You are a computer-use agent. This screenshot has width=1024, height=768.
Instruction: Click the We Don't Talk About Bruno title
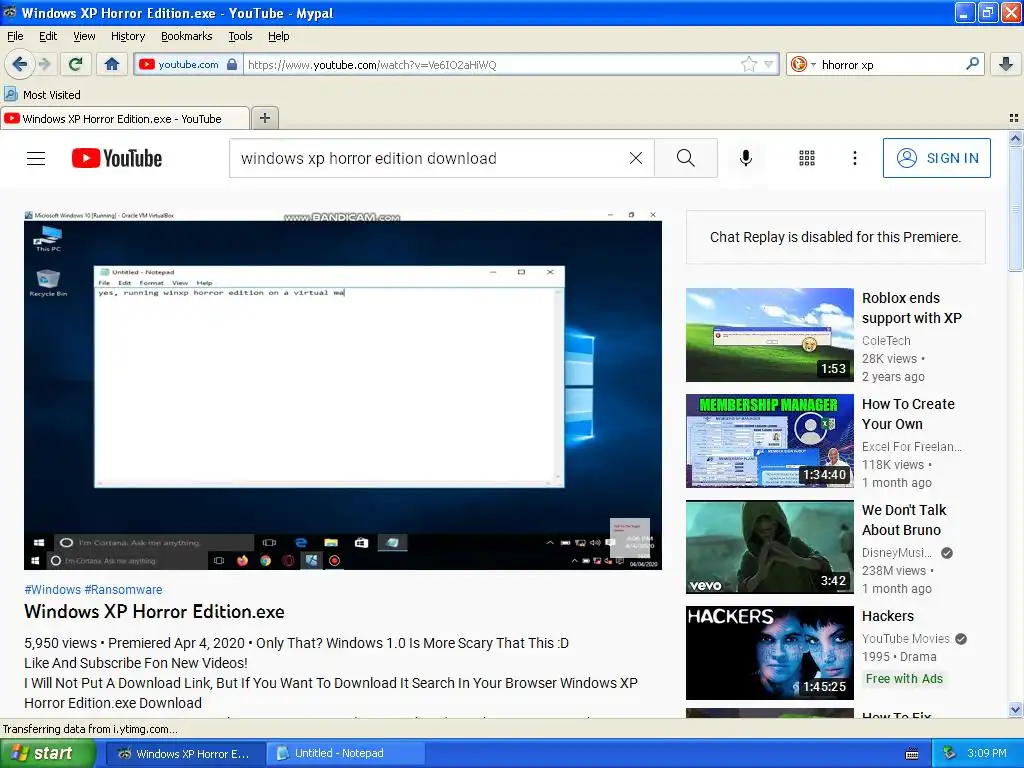[904, 520]
